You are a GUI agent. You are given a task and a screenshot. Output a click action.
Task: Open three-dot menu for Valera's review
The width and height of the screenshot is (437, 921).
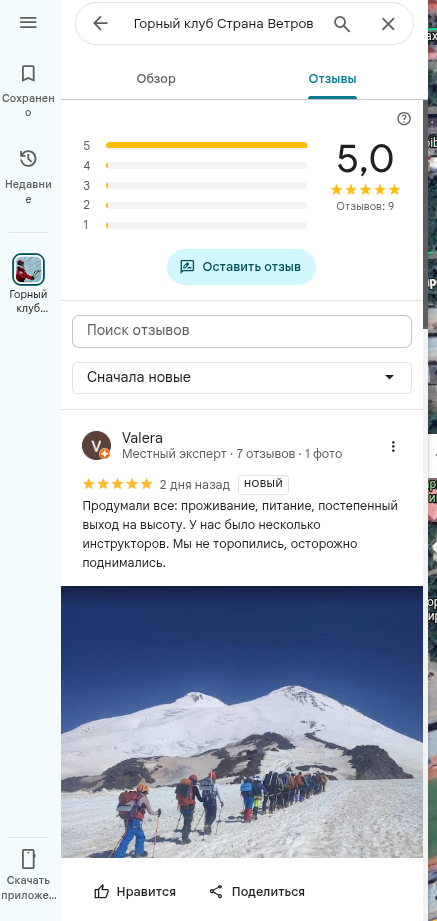[393, 446]
